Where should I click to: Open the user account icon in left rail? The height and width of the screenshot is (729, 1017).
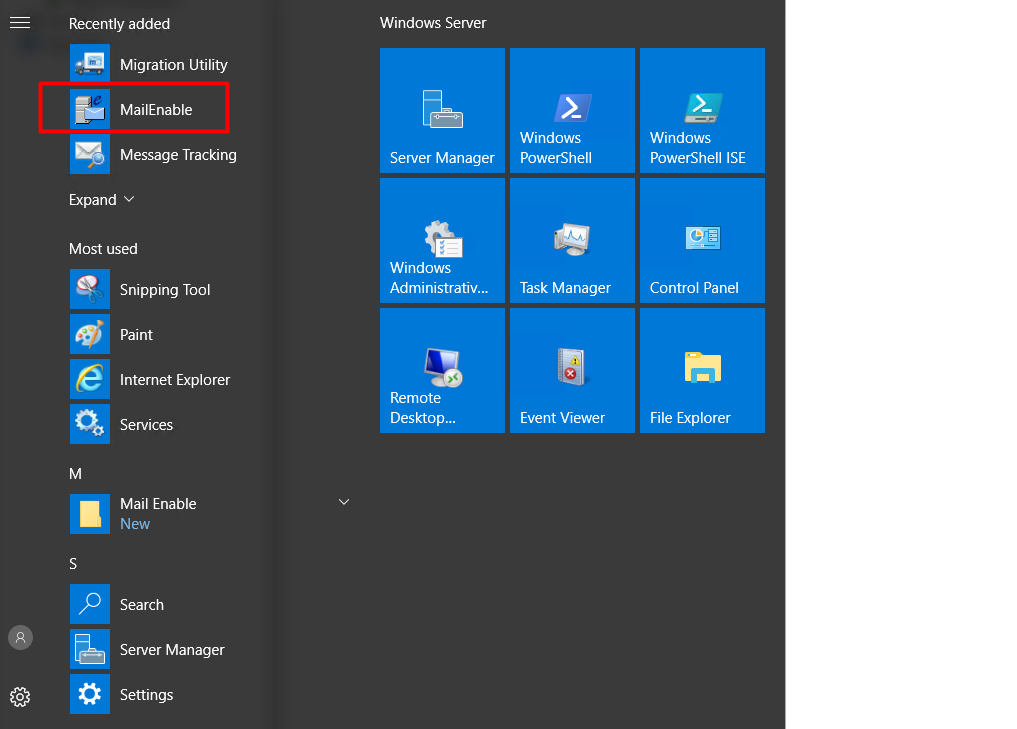click(x=20, y=638)
